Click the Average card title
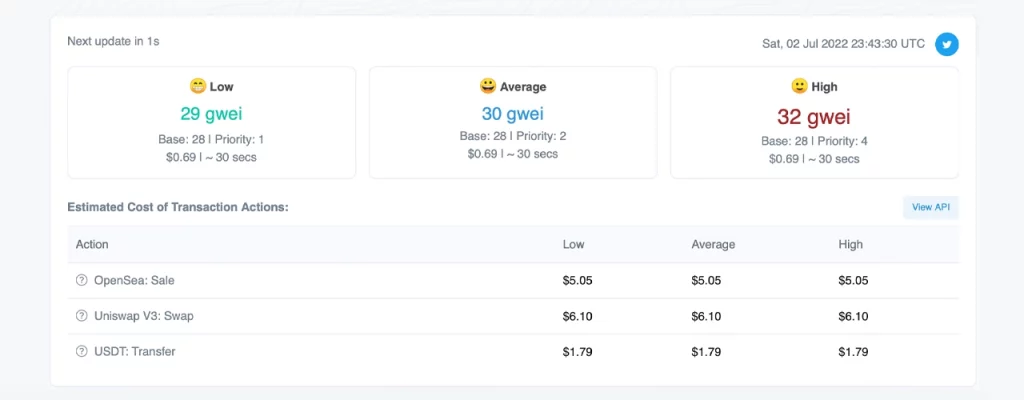 [x=523, y=86]
